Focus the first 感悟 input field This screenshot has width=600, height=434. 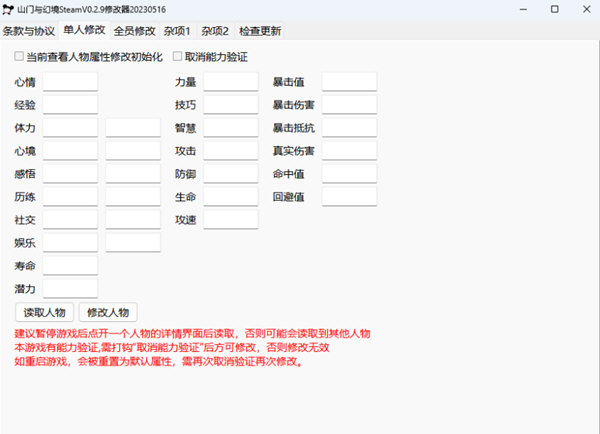70,173
